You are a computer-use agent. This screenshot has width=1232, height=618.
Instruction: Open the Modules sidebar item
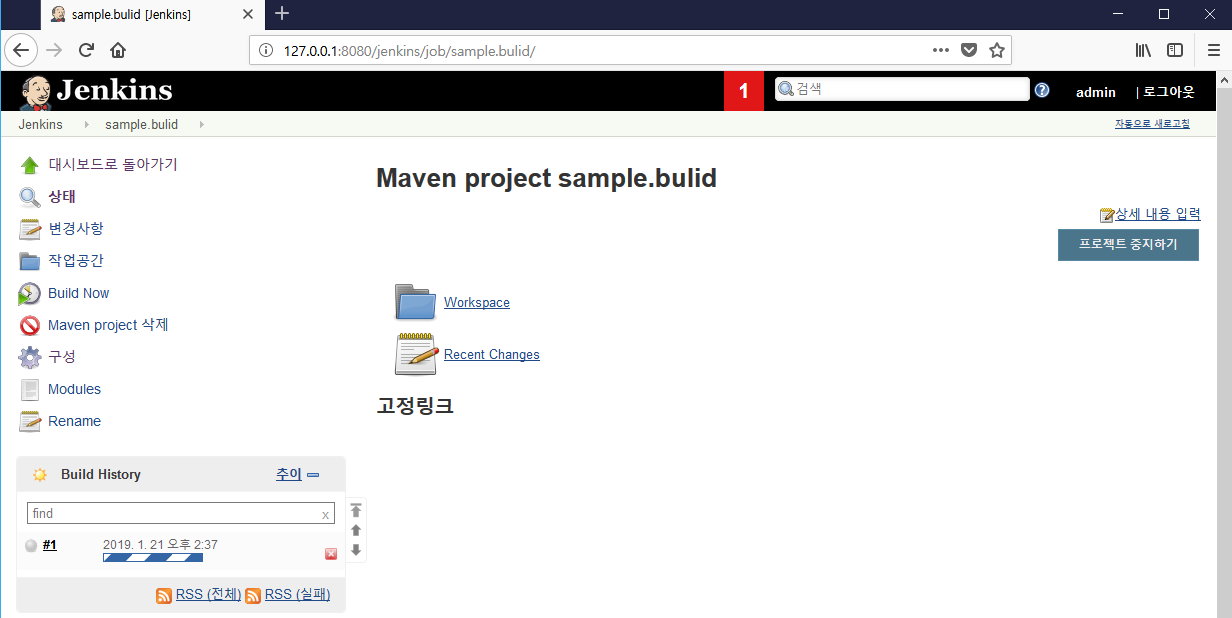pos(74,389)
